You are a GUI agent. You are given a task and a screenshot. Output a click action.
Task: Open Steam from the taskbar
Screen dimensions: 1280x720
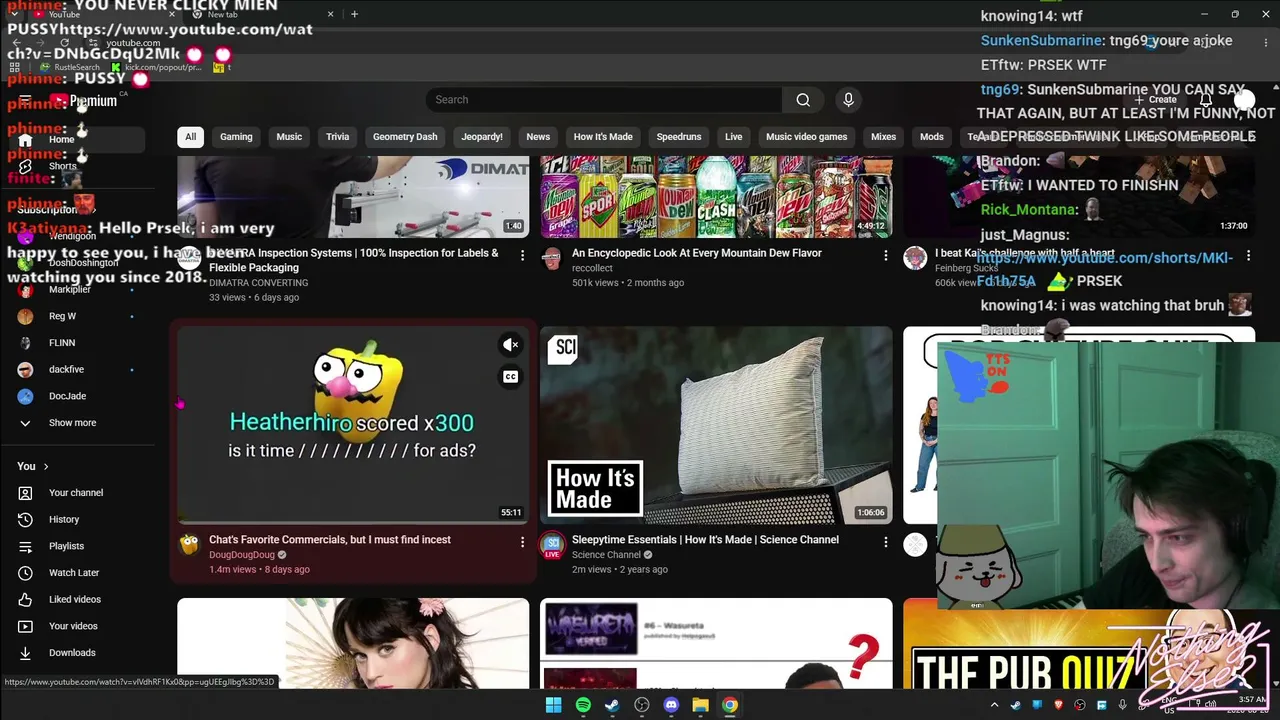click(612, 705)
